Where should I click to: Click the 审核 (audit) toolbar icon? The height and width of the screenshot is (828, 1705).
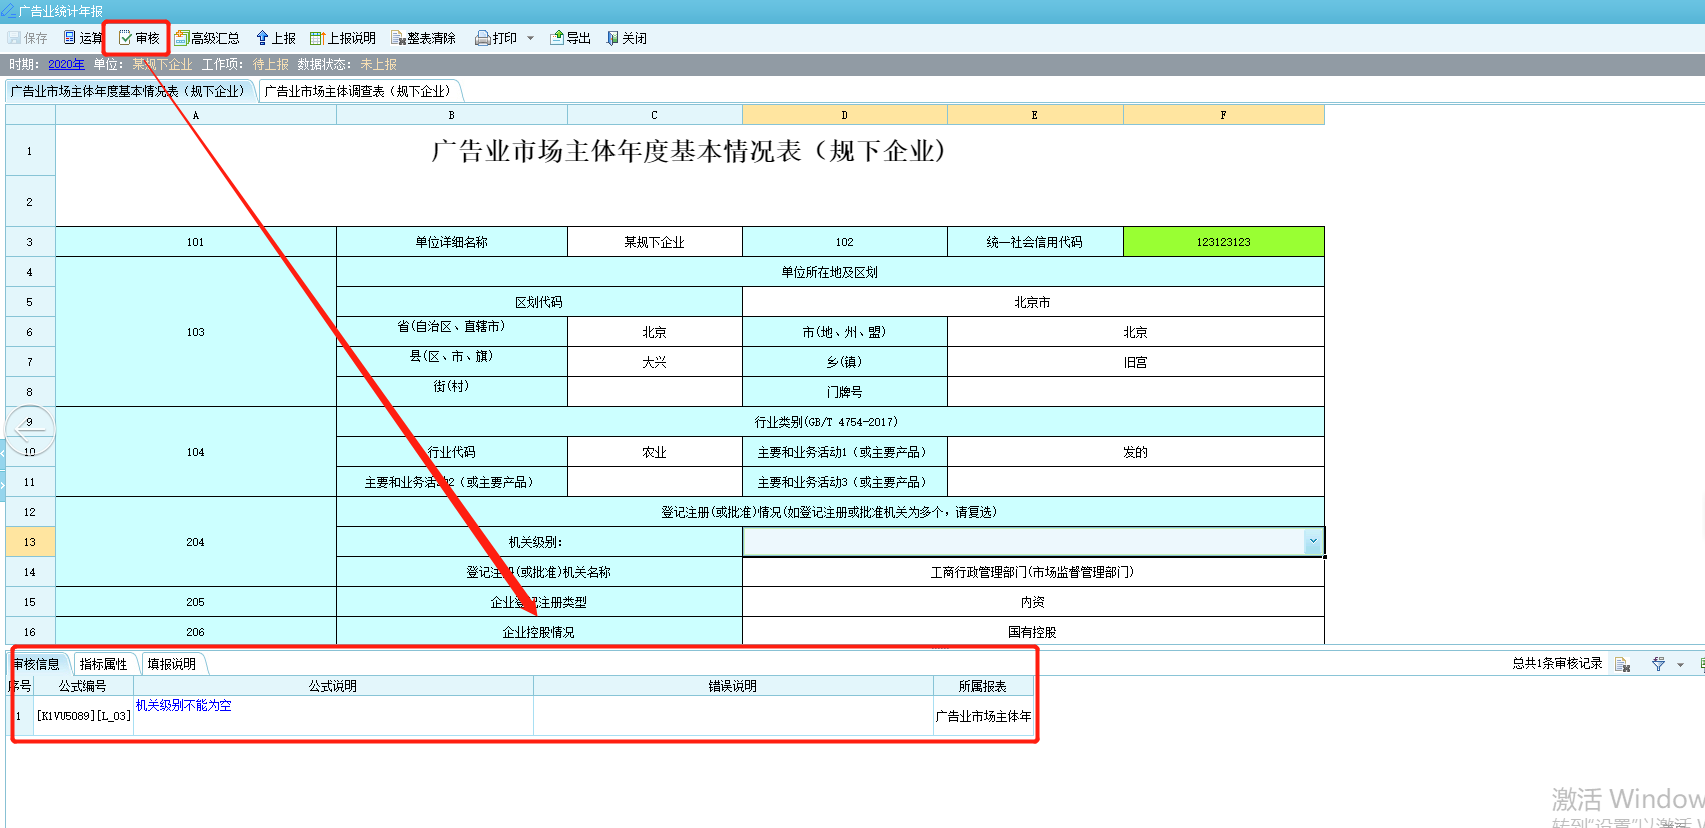click(x=126, y=38)
